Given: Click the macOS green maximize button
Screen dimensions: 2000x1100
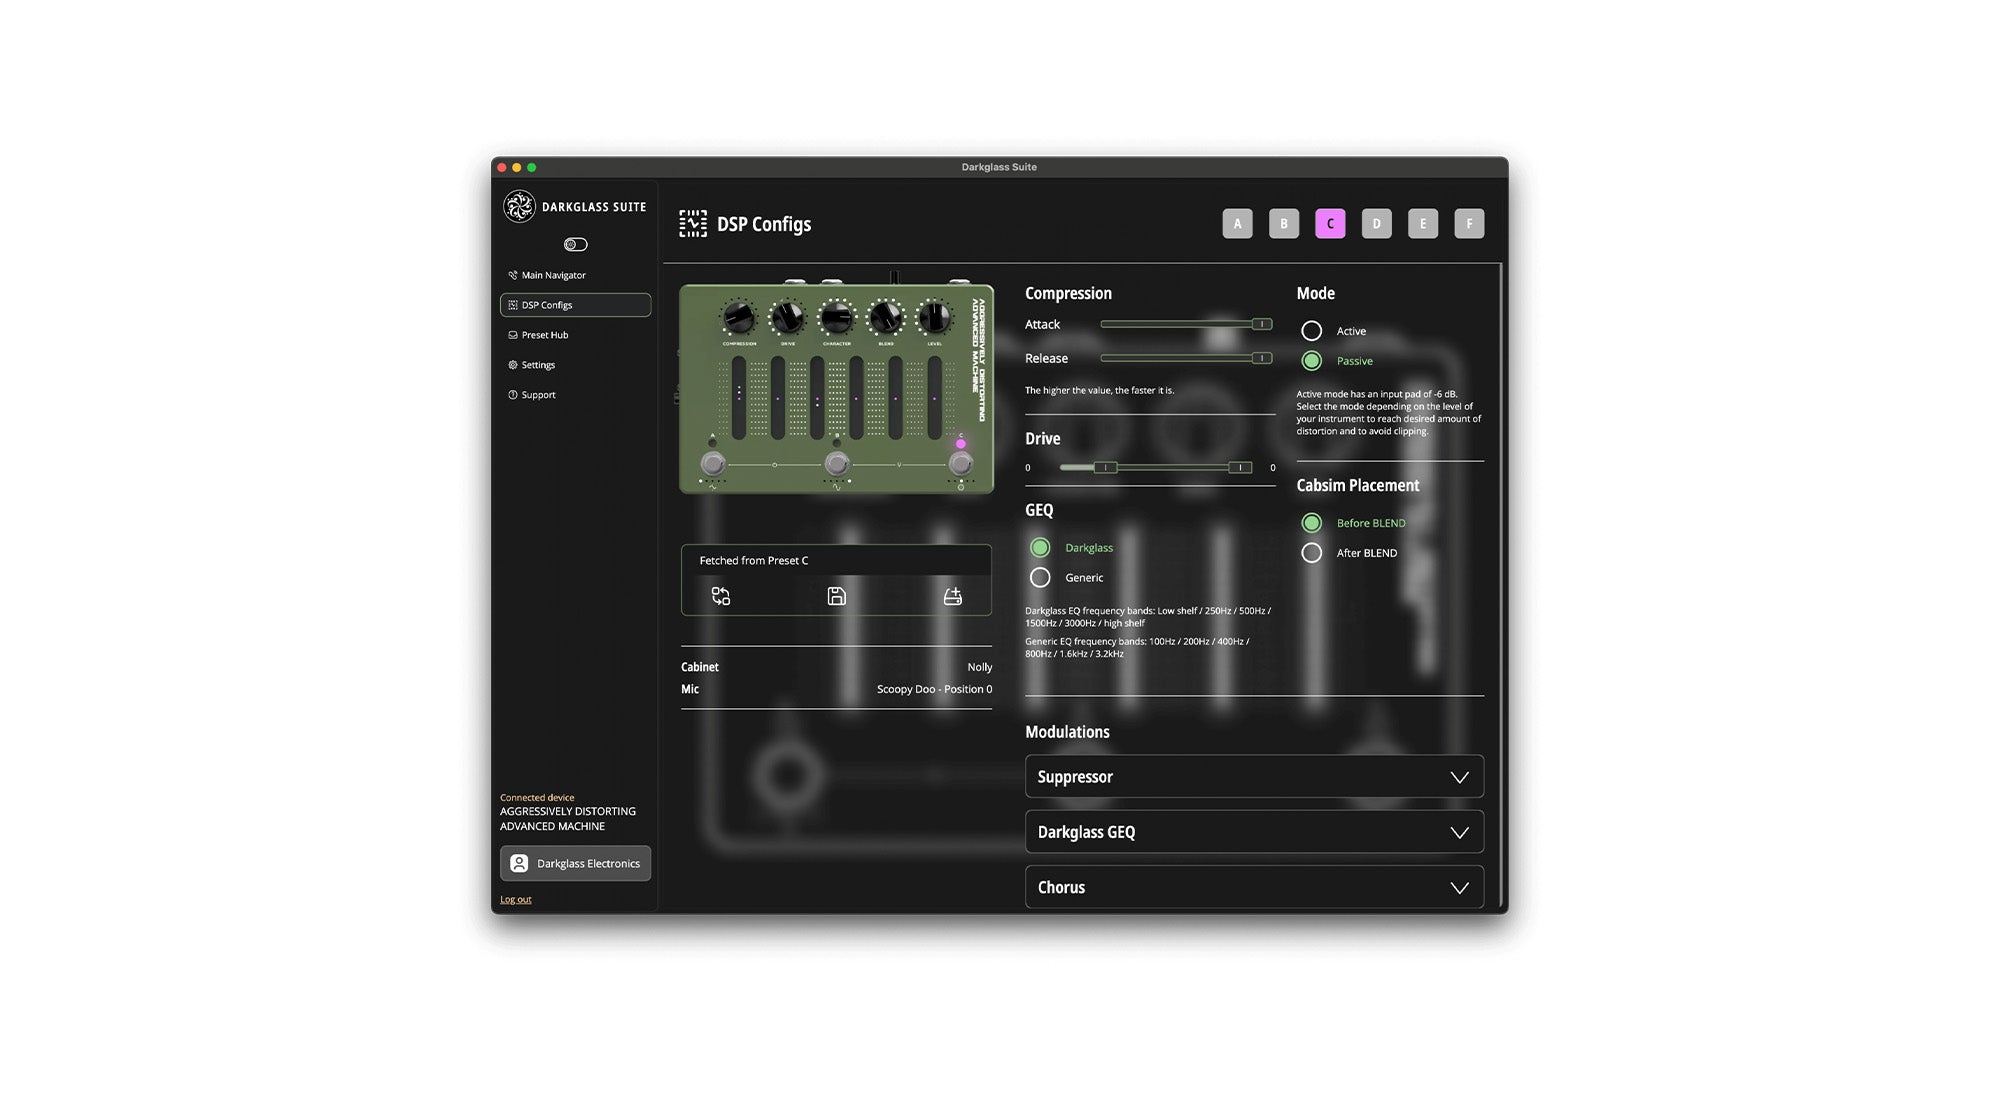Looking at the screenshot, I should tap(532, 168).
